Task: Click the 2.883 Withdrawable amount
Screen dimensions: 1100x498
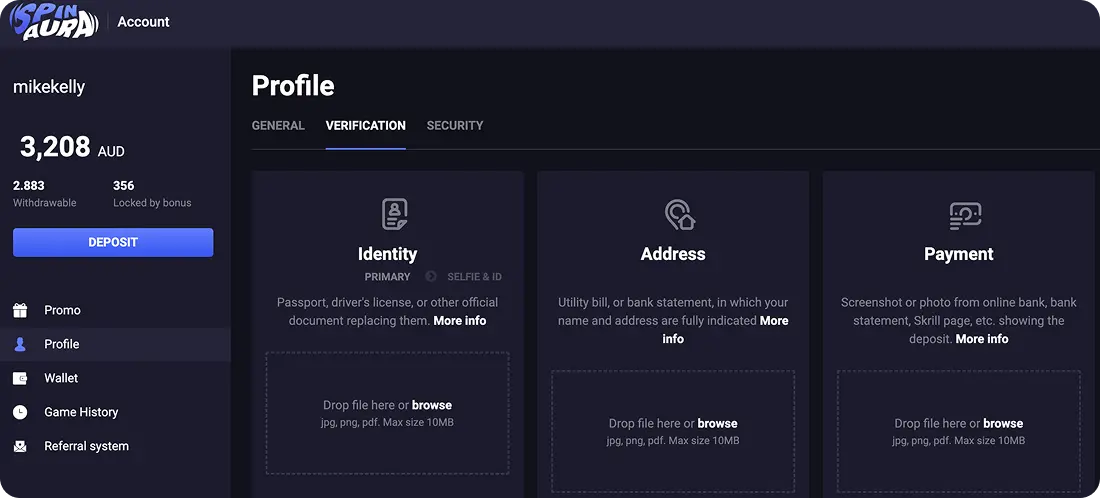Action: [x=29, y=186]
